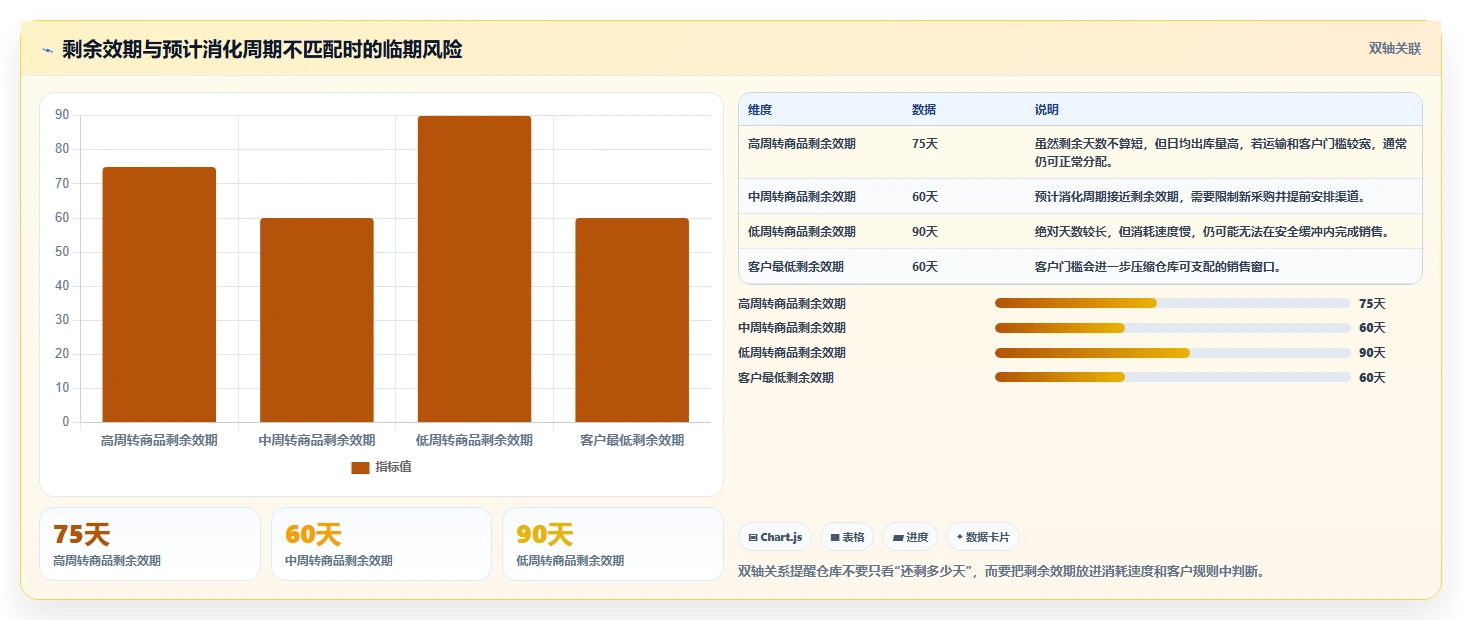Click the lightning icon beside the card title
Screen dimensions: 1462x620
[x=47, y=51]
